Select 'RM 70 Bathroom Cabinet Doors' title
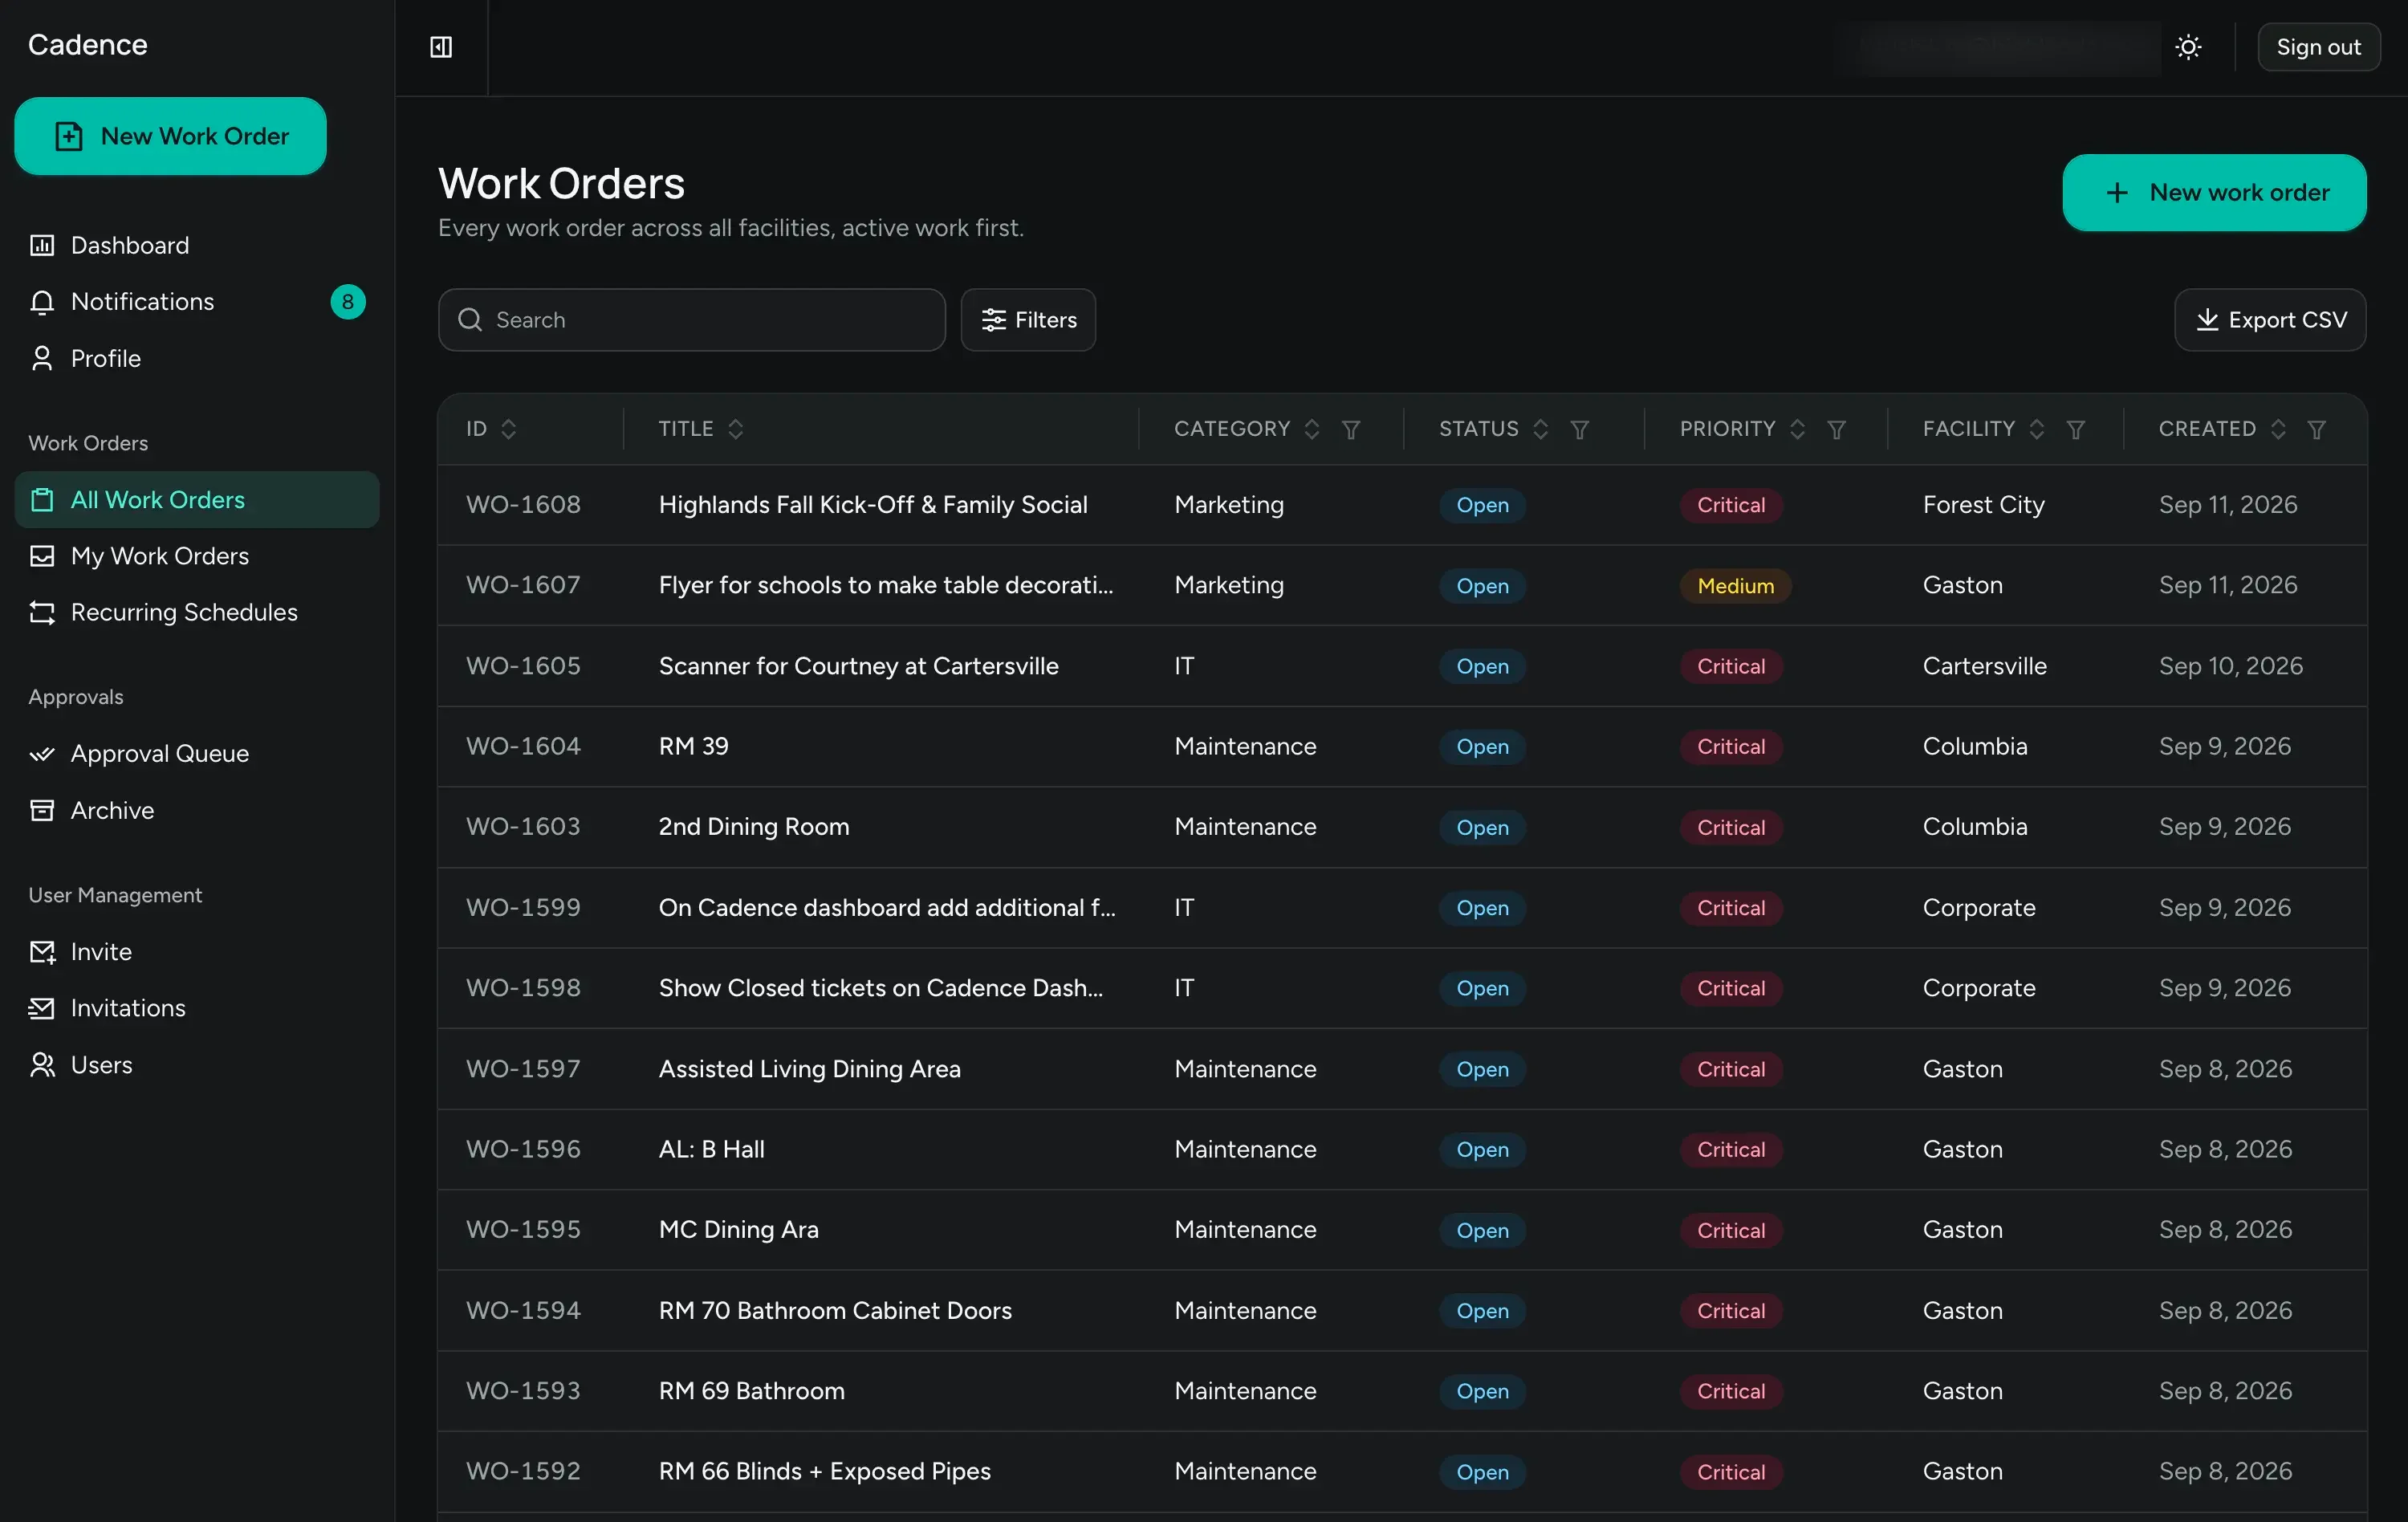 835,1311
